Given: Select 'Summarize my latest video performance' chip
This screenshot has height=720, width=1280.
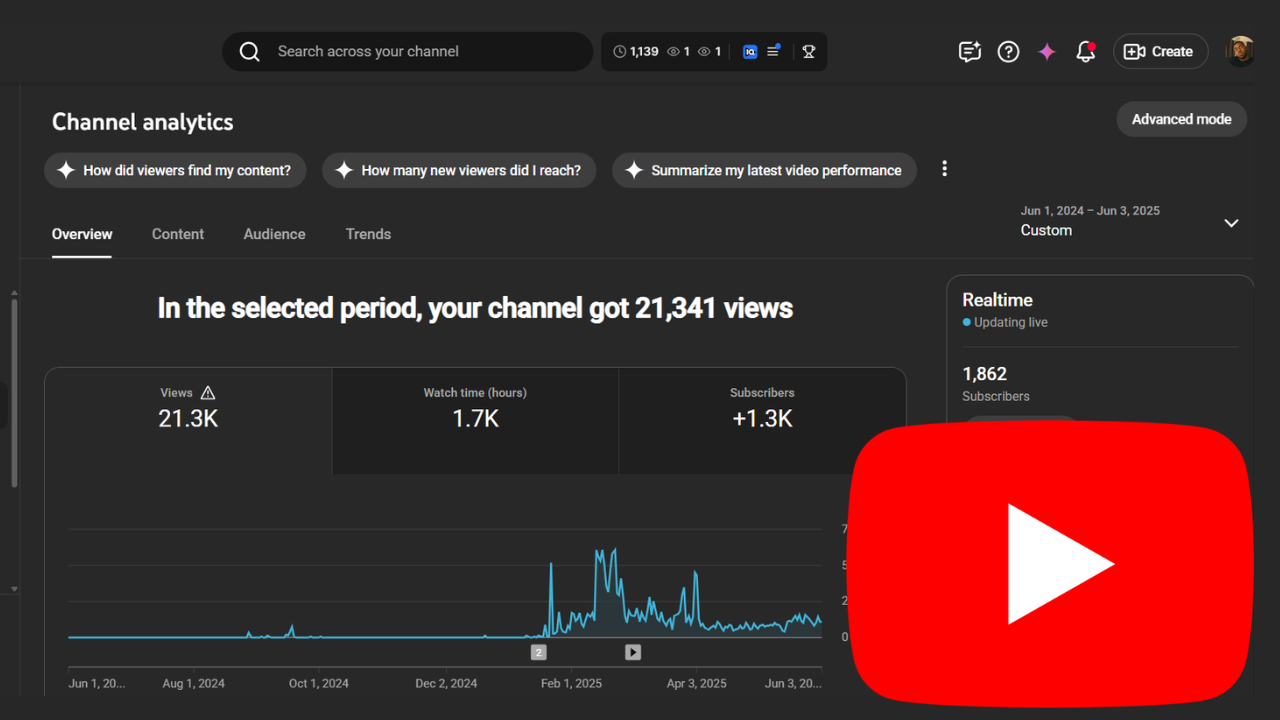Looking at the screenshot, I should point(764,170).
